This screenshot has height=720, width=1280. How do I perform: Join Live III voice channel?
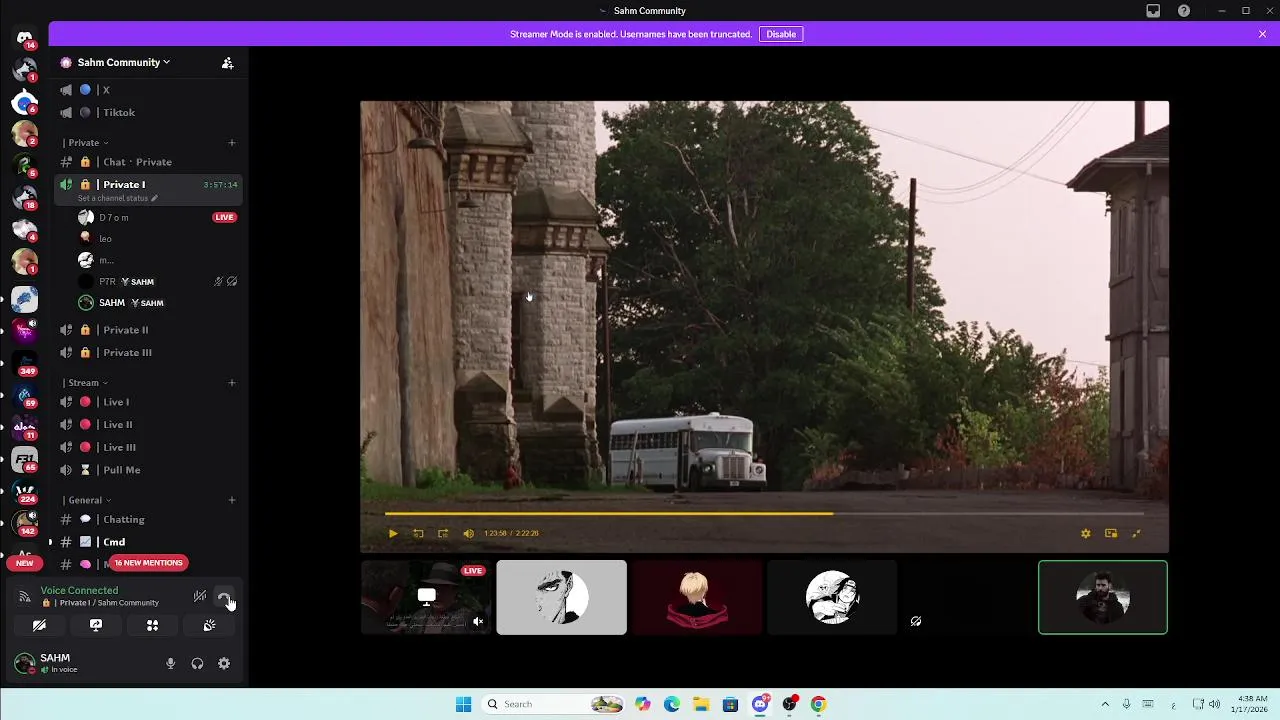click(x=148, y=447)
